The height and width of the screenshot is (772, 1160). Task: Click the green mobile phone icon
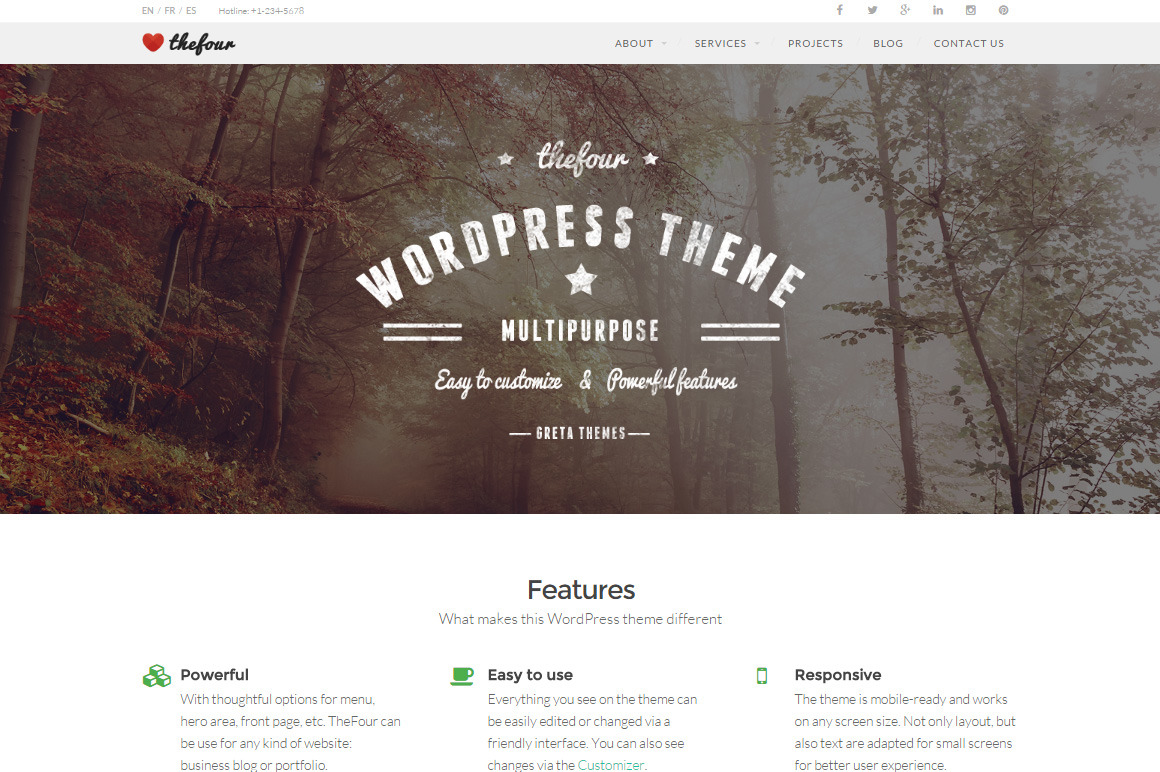762,676
